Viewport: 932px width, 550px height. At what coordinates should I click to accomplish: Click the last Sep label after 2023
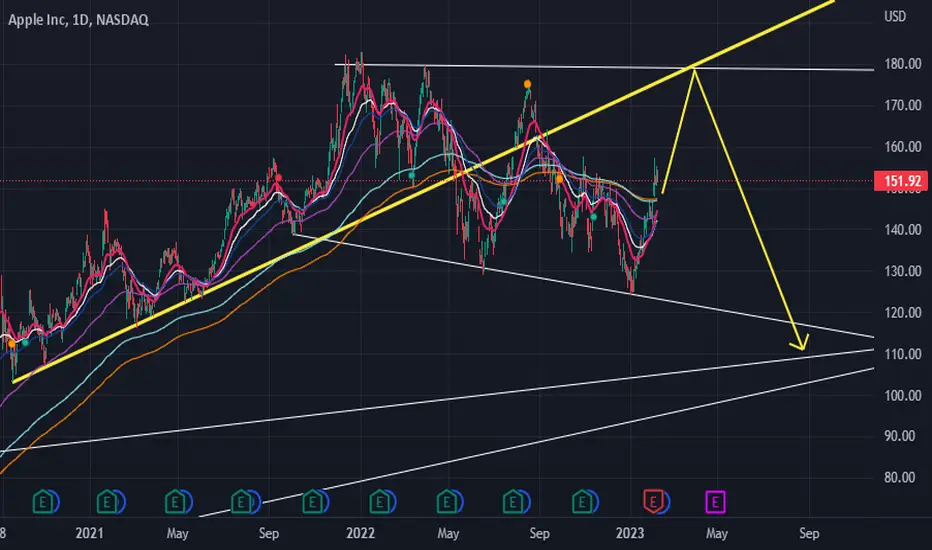(x=809, y=533)
